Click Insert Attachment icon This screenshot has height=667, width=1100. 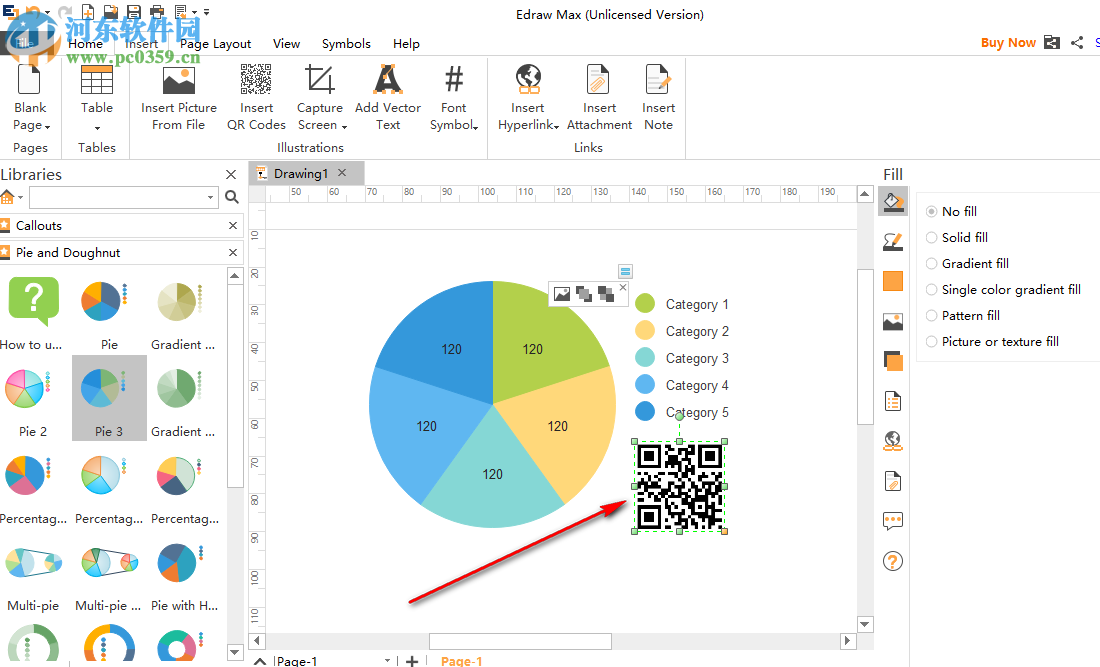[x=598, y=79]
